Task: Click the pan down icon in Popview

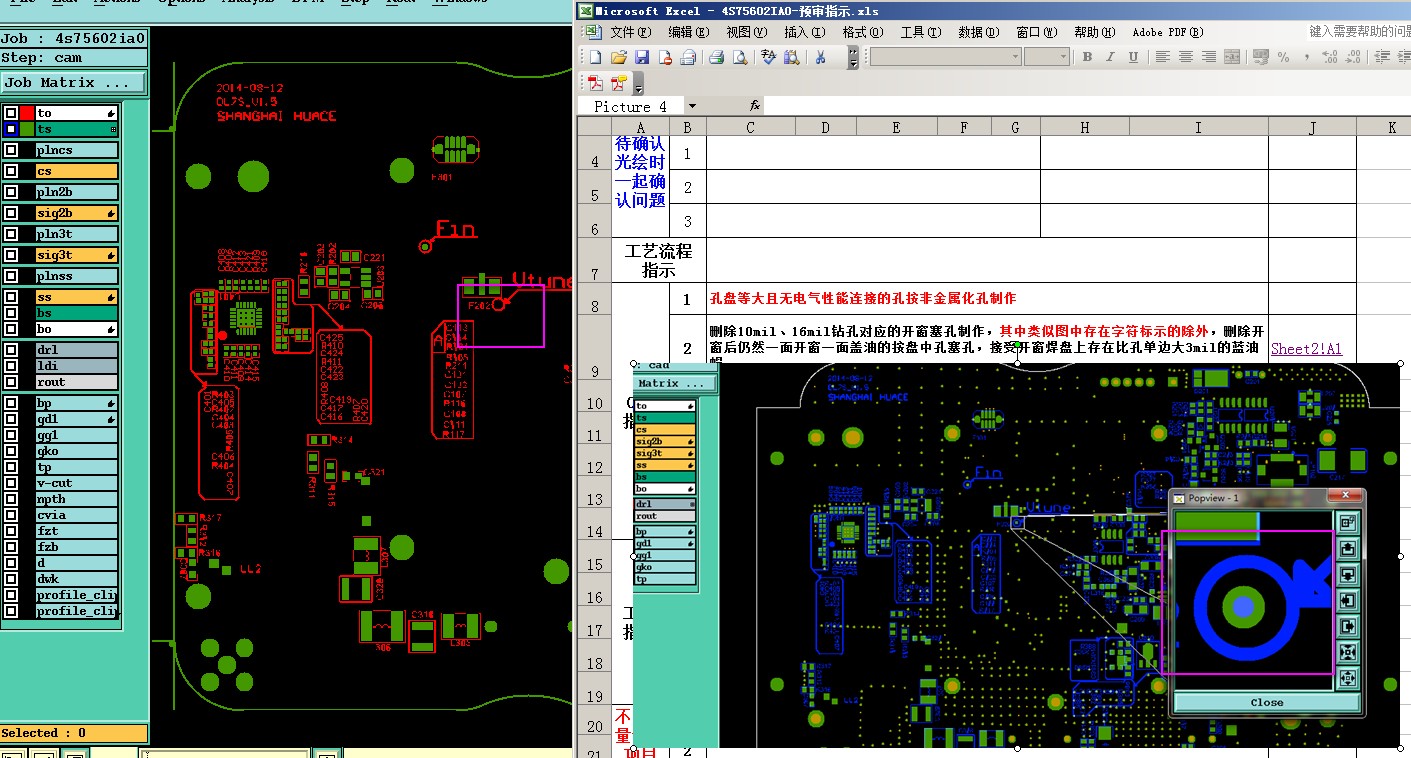Action: click(x=1347, y=574)
